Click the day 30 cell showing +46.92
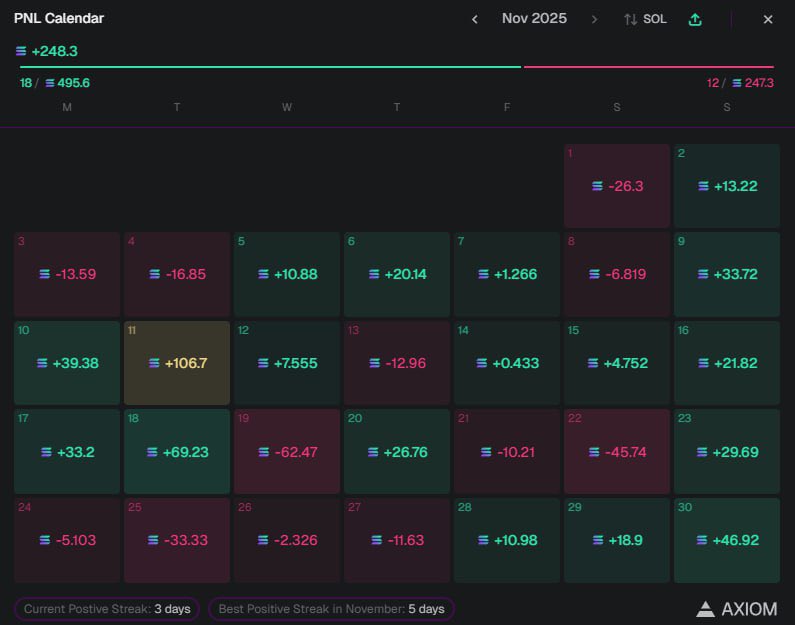 (727, 540)
